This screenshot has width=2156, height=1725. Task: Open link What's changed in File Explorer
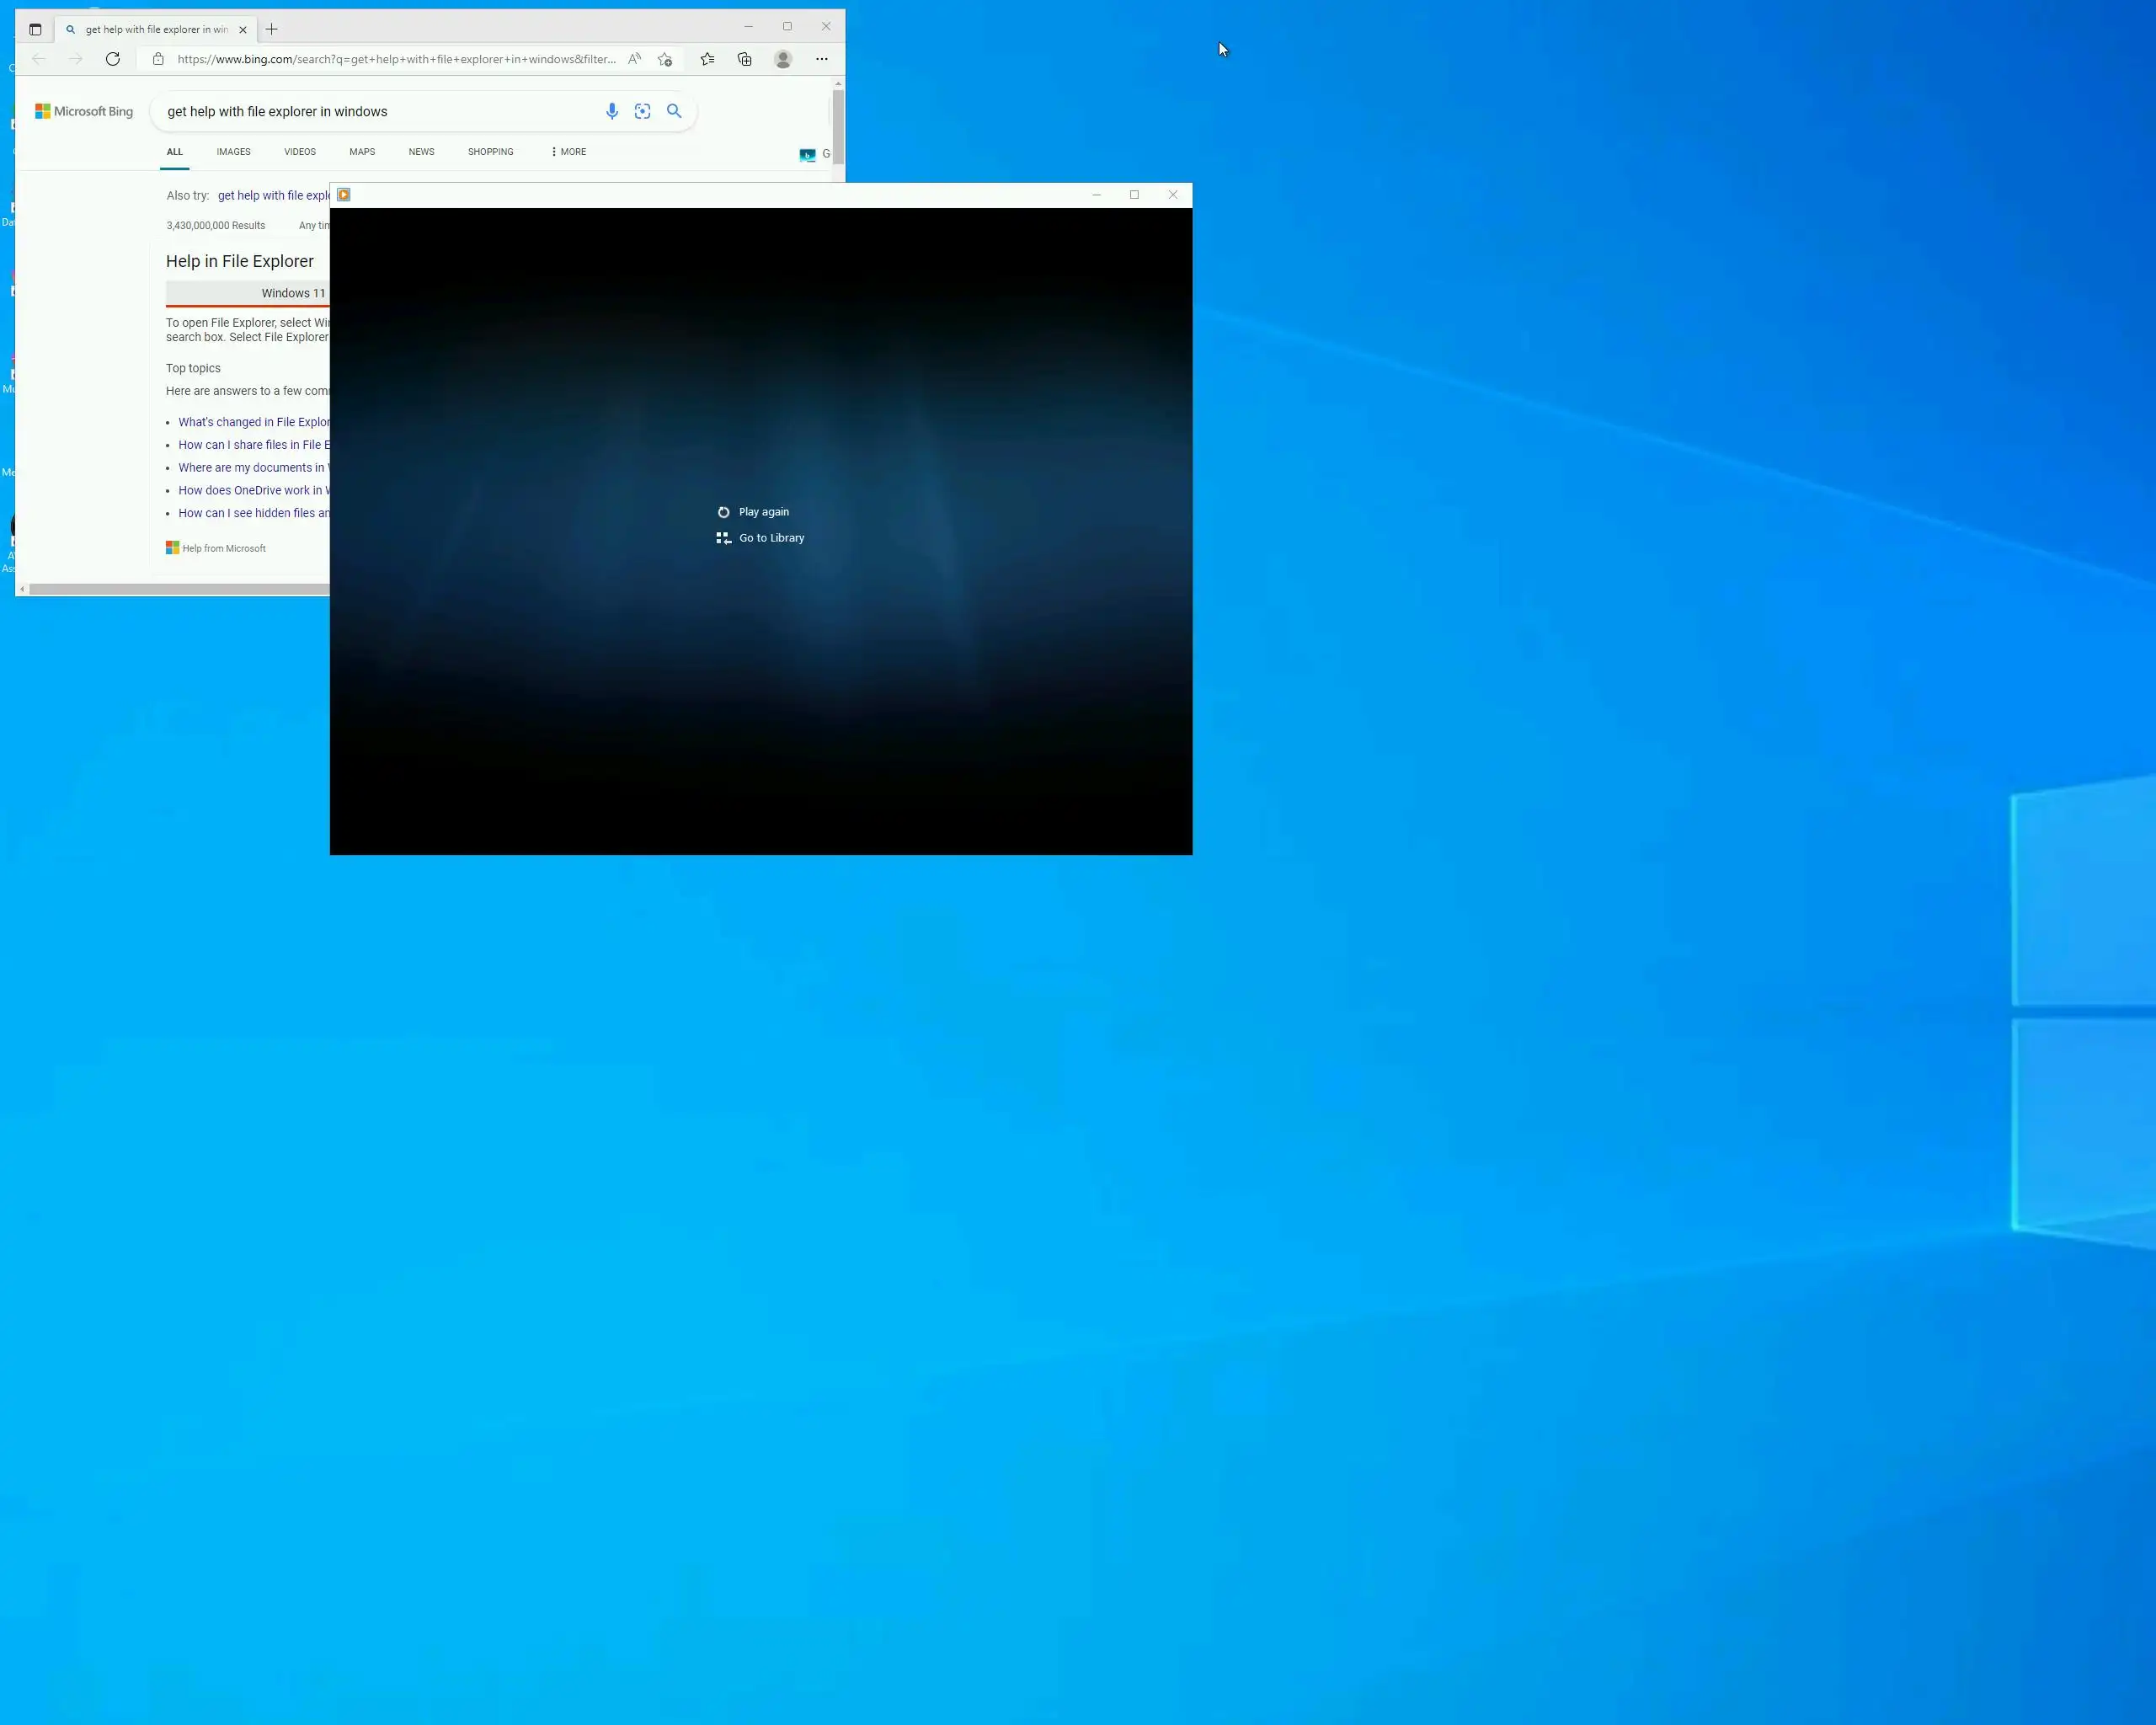(253, 422)
